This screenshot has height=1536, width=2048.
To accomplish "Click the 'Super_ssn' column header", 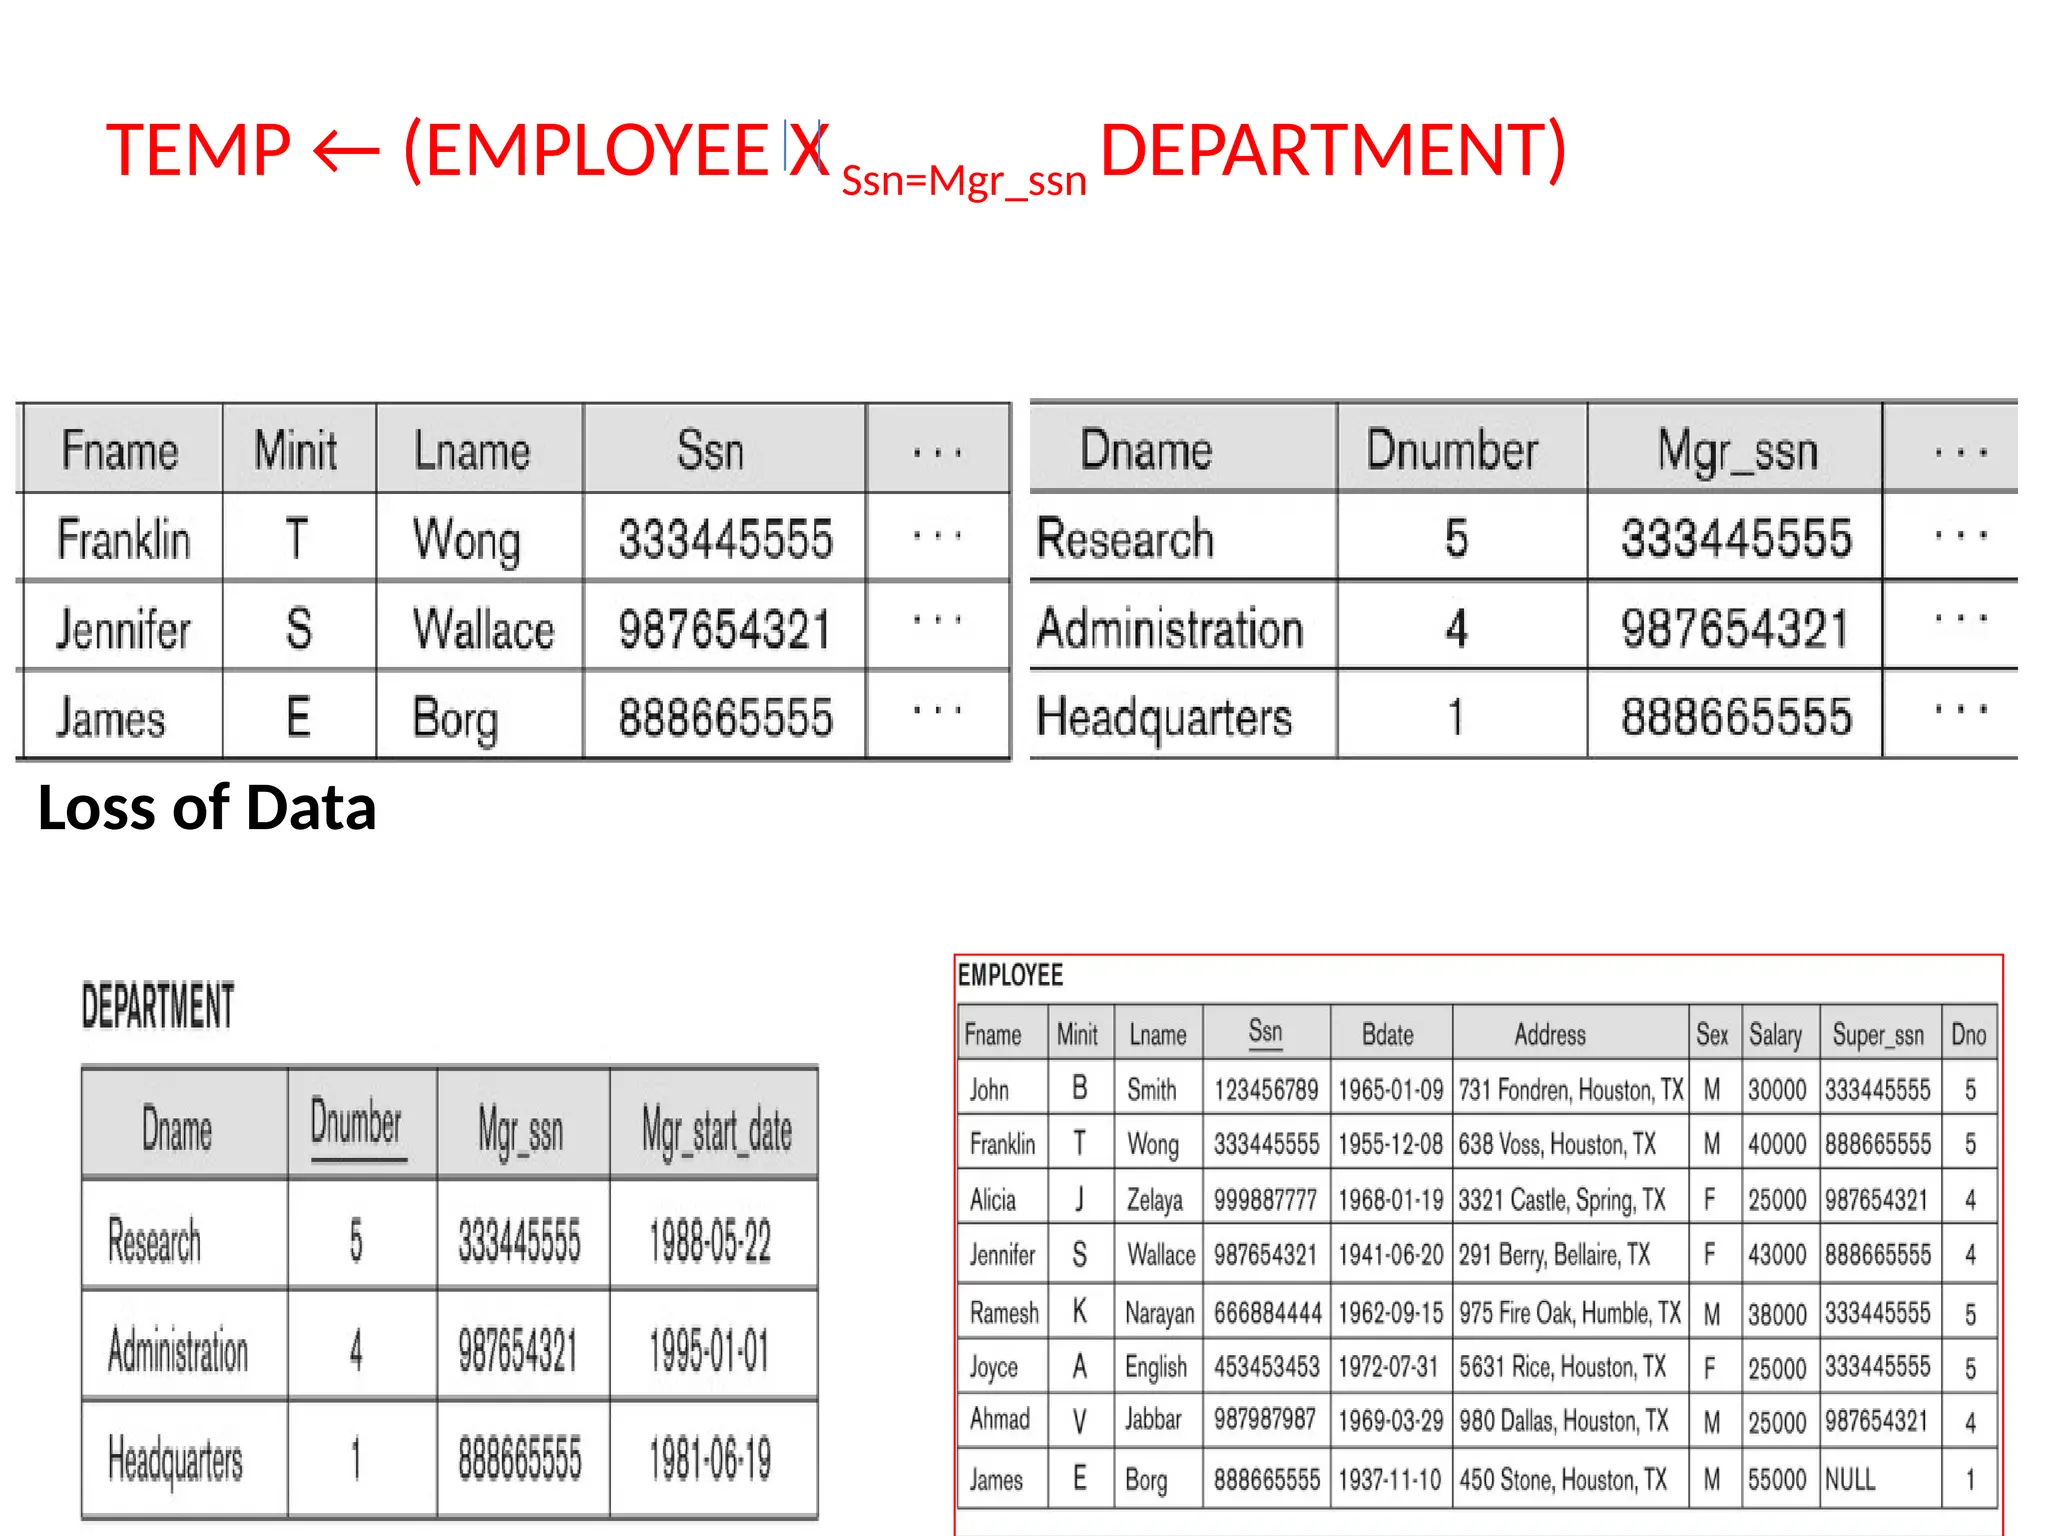I will pos(1878,1035).
